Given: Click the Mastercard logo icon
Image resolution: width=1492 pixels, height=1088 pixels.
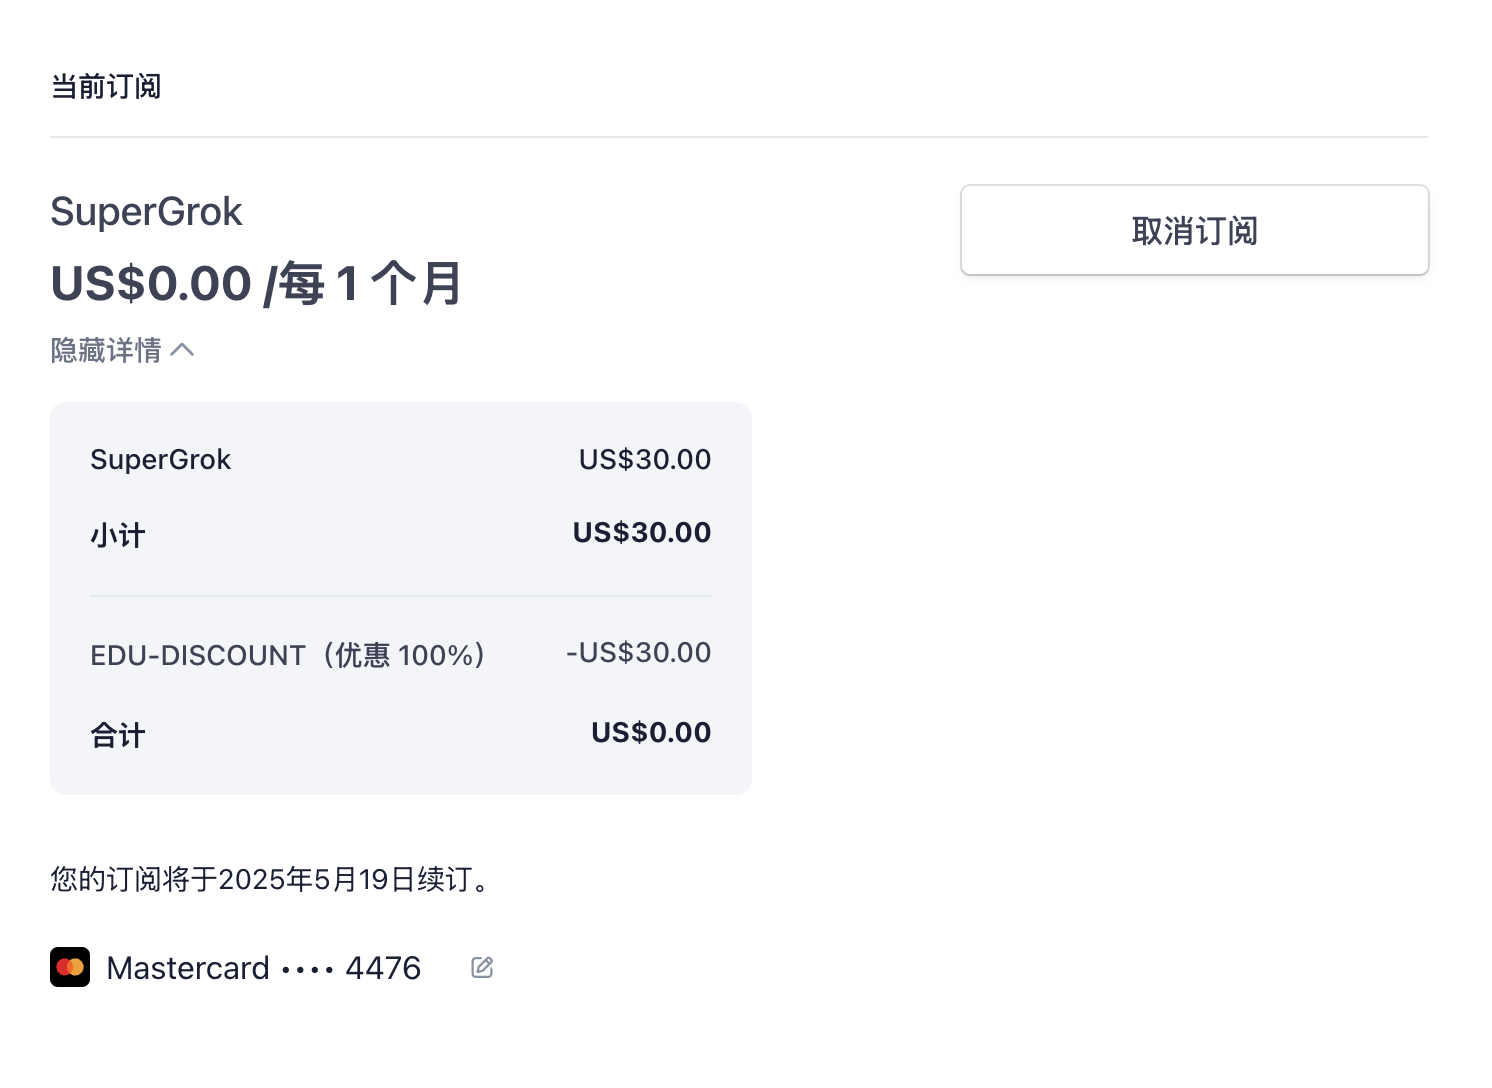Looking at the screenshot, I should [x=70, y=967].
